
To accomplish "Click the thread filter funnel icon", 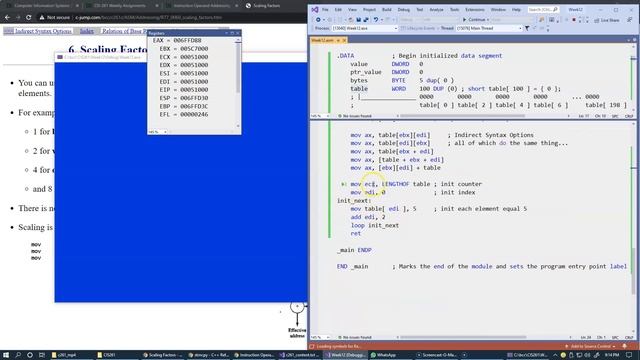I will (x=527, y=29).
